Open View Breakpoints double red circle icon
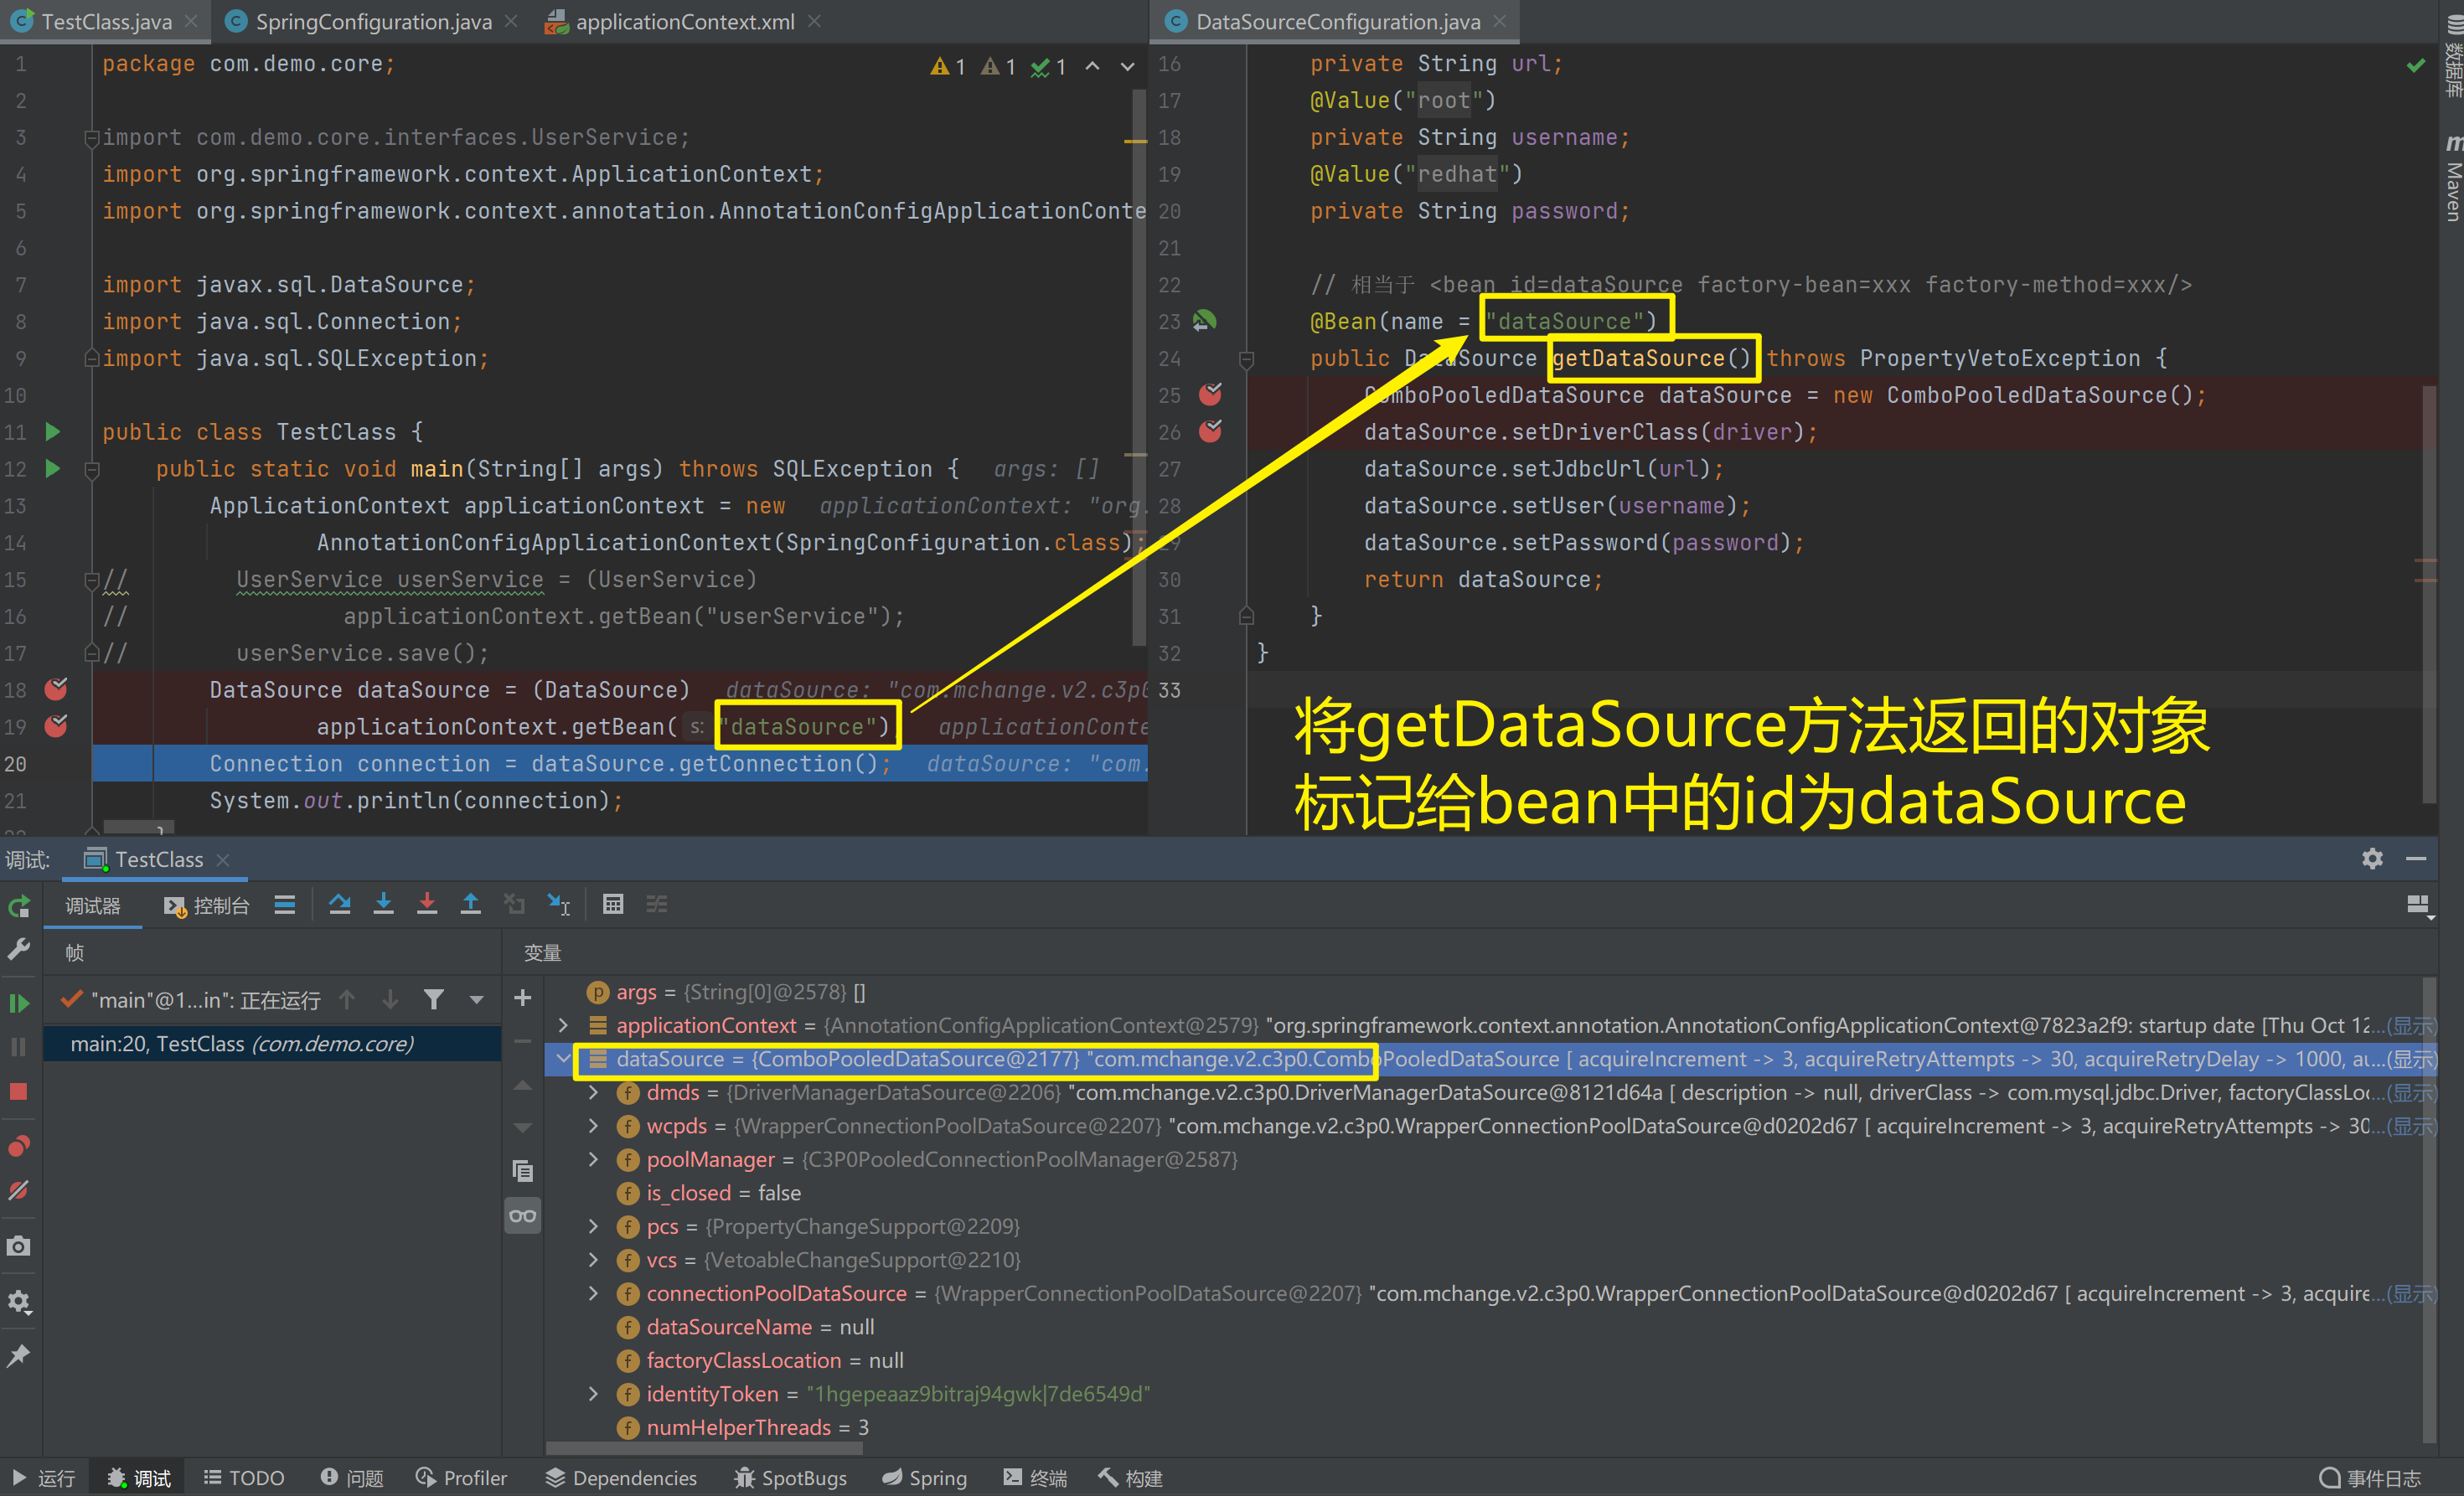The image size is (2464, 1496). pyautogui.click(x=19, y=1146)
